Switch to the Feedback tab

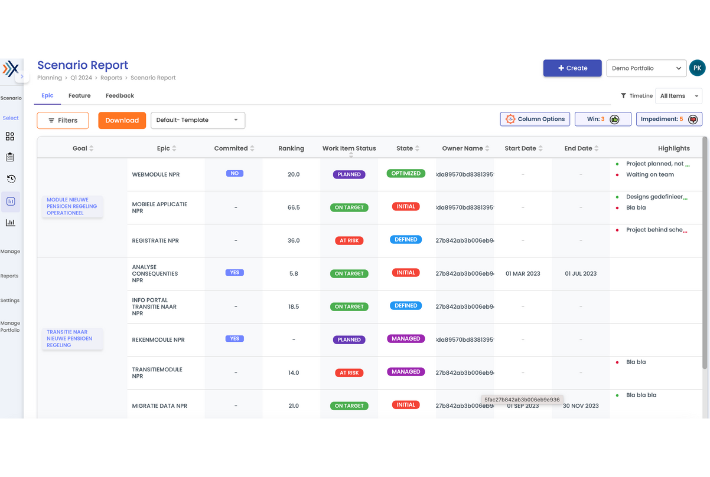tap(119, 96)
